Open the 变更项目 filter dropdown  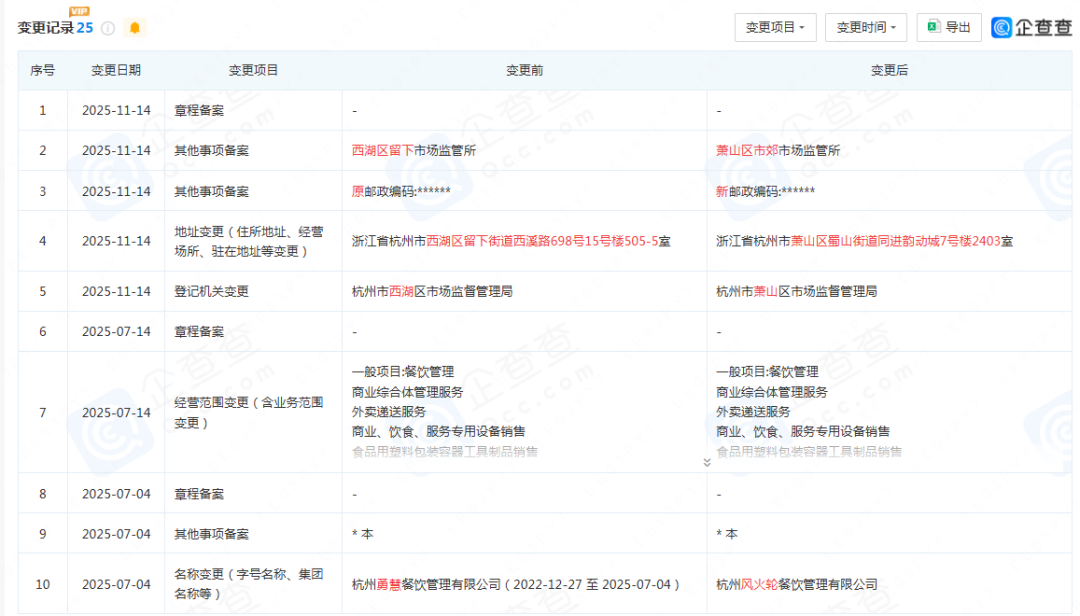(x=775, y=27)
